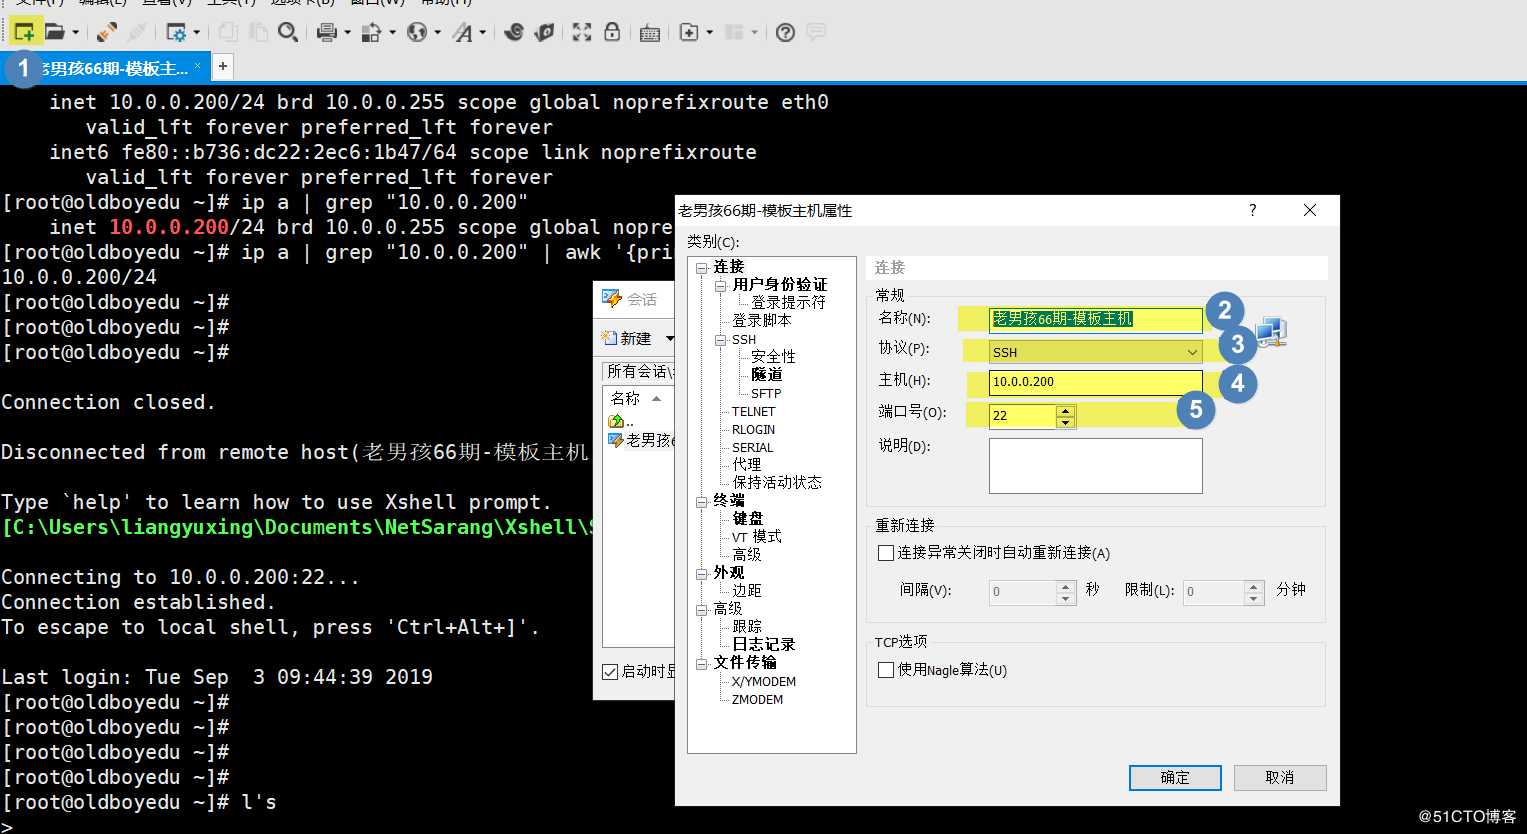Collapse the 连接 tree node

tap(701, 267)
